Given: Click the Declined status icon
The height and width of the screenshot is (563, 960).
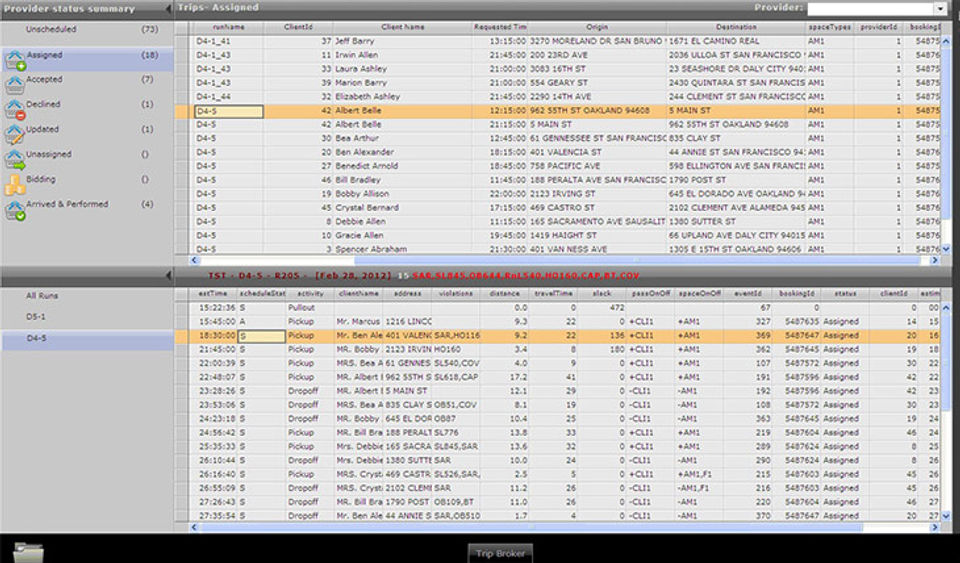Looking at the screenshot, I should click(15, 110).
